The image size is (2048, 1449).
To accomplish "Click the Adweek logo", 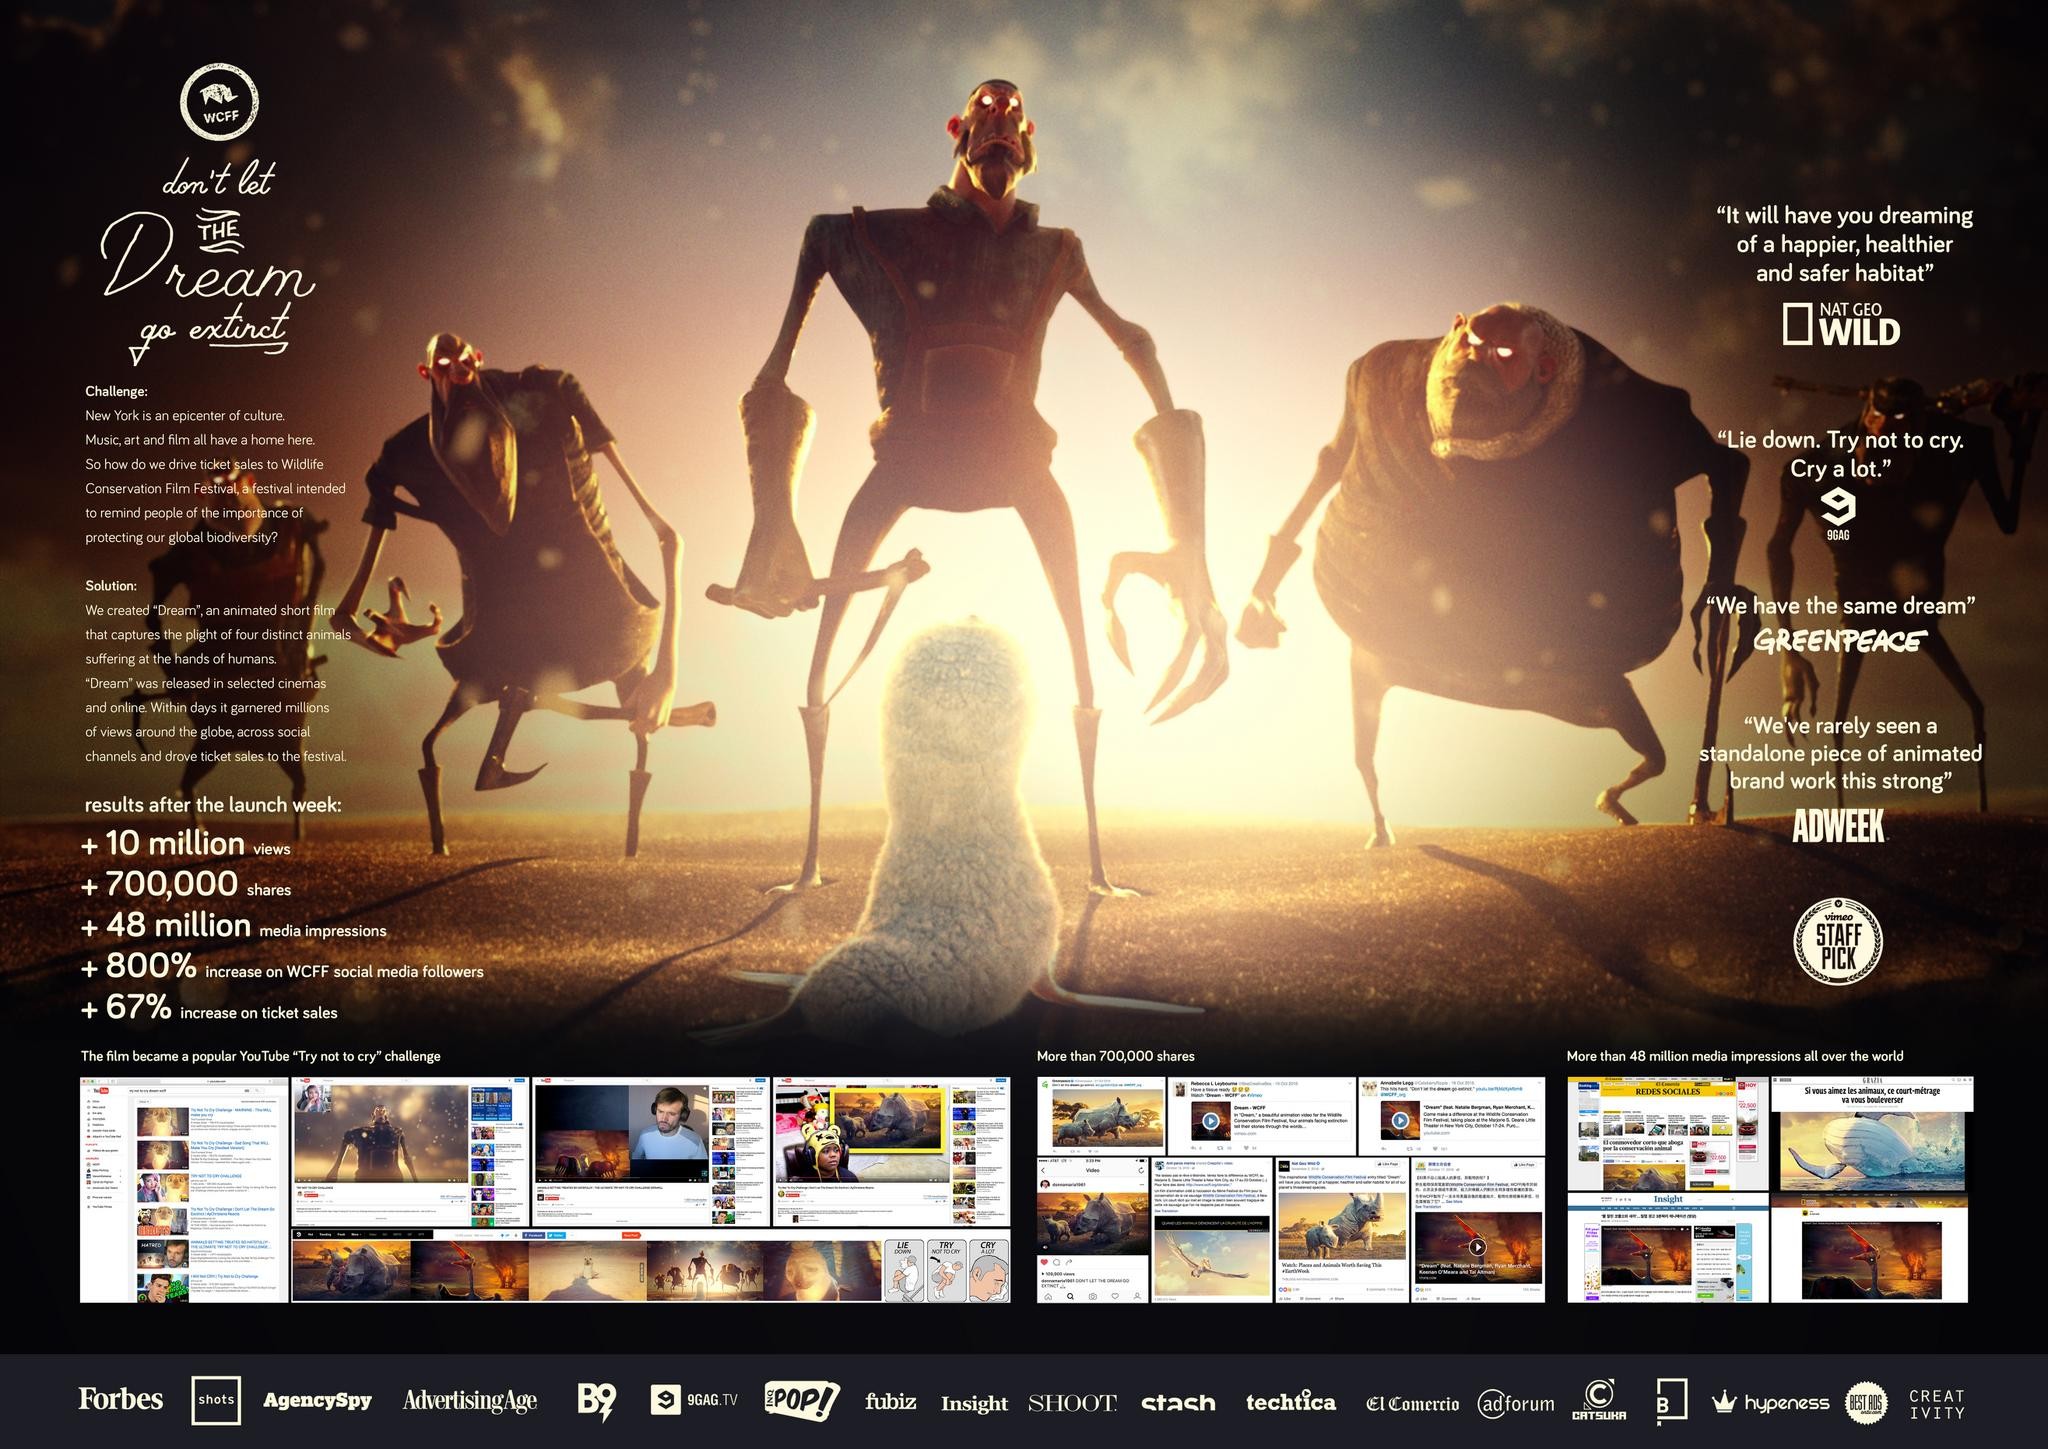I will [1838, 825].
